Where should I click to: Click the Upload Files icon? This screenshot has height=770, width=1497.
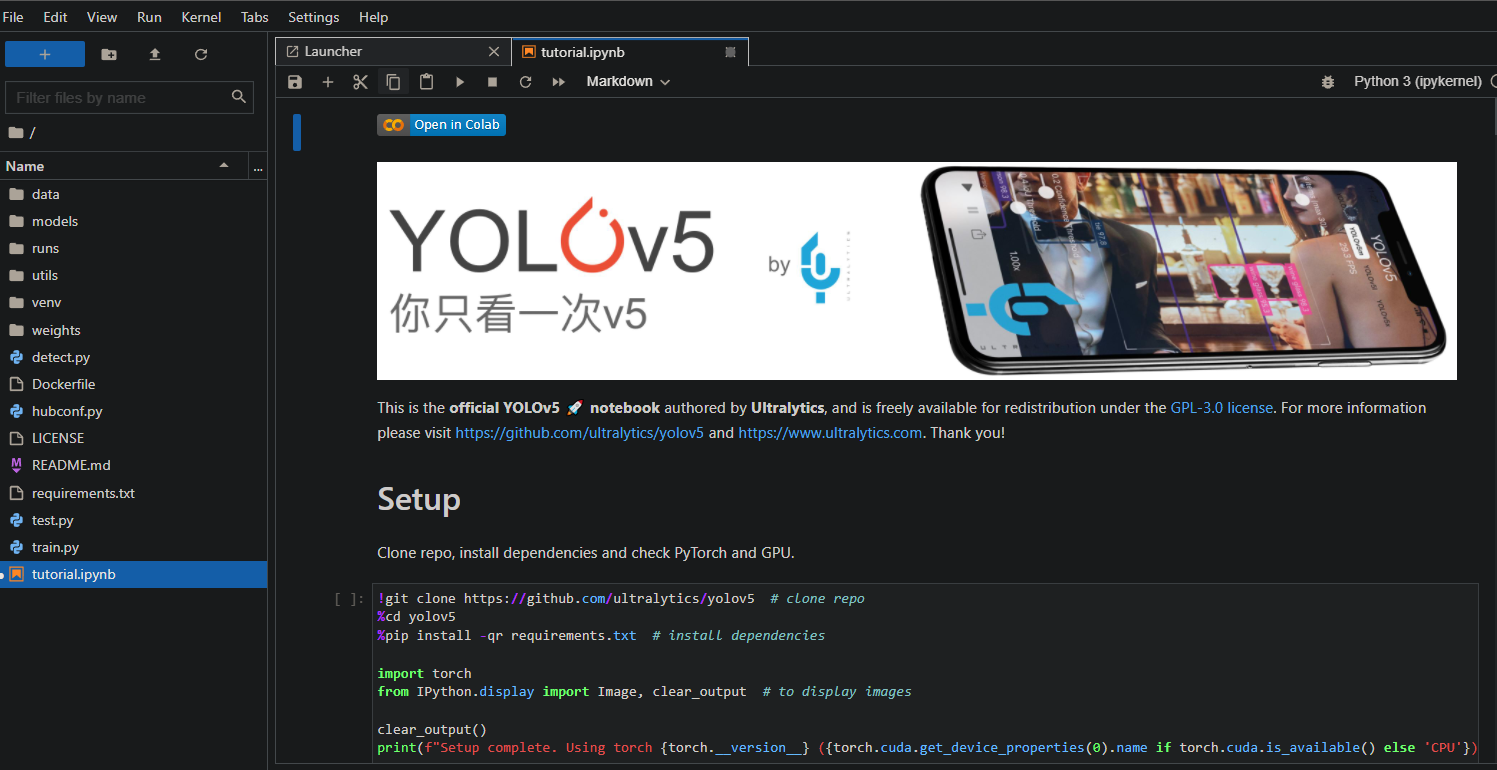pos(155,55)
